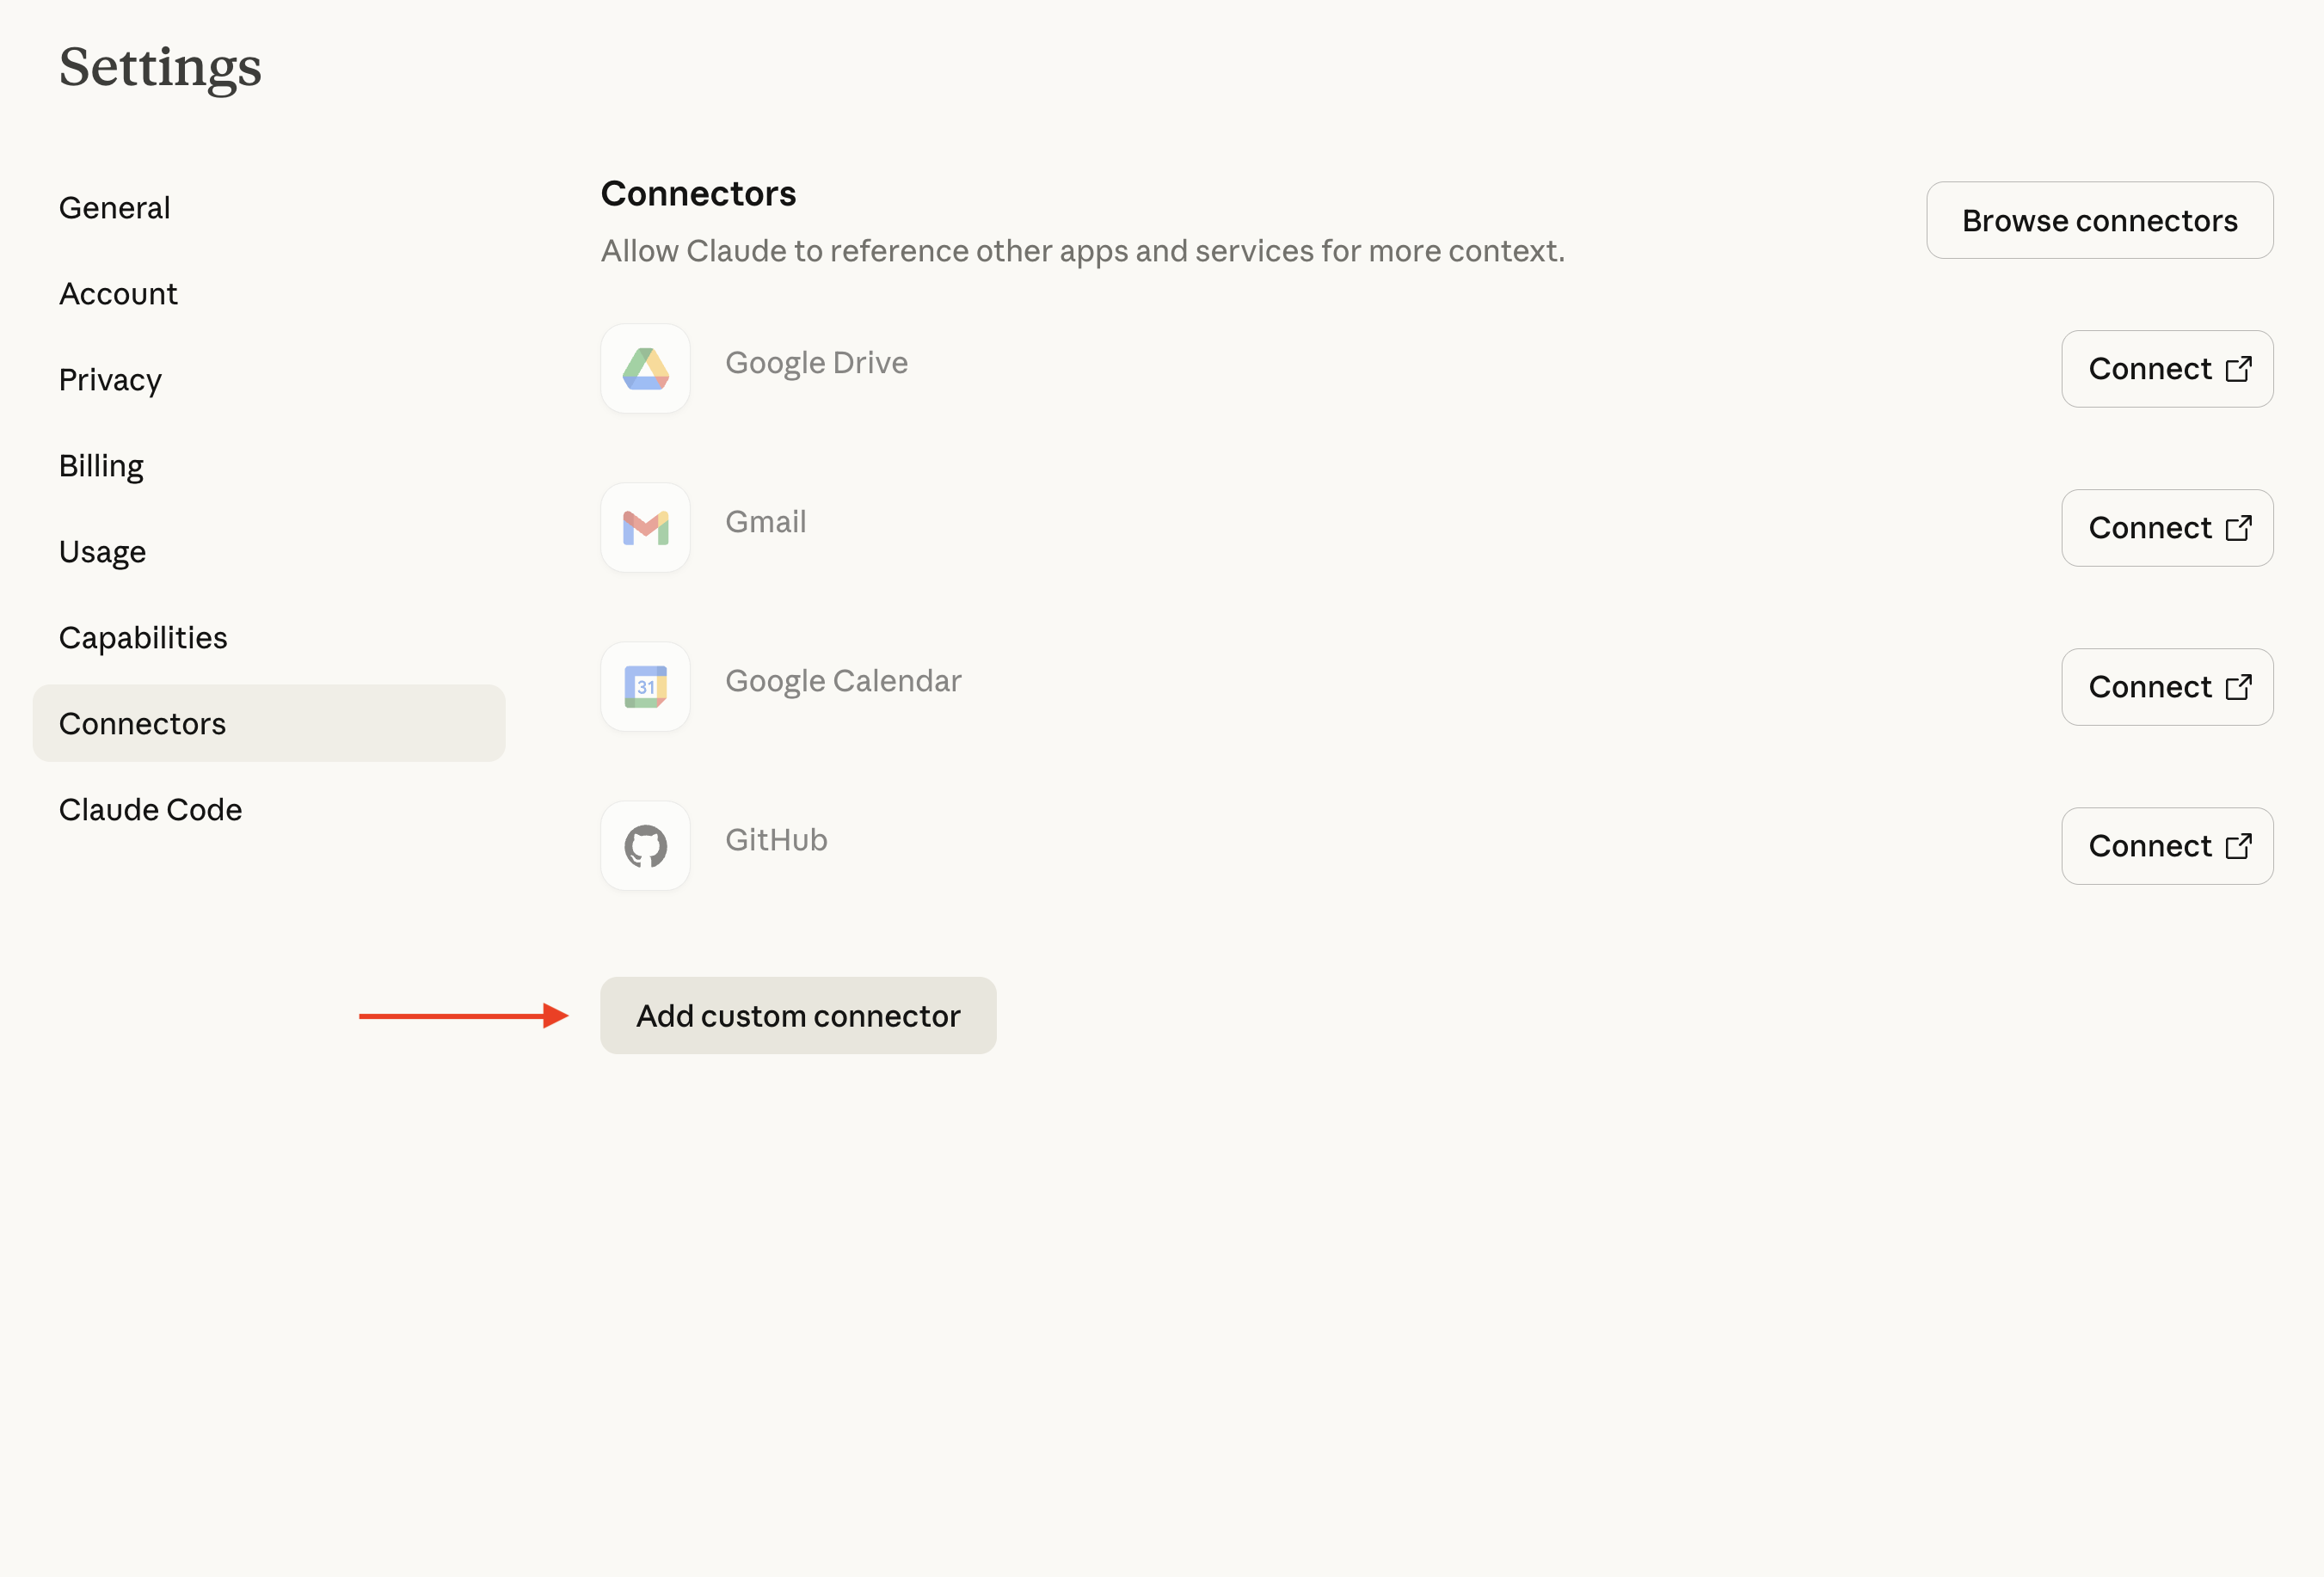Open Capabilities in the sidebar
Viewport: 2324px width, 1577px height.
tap(143, 638)
